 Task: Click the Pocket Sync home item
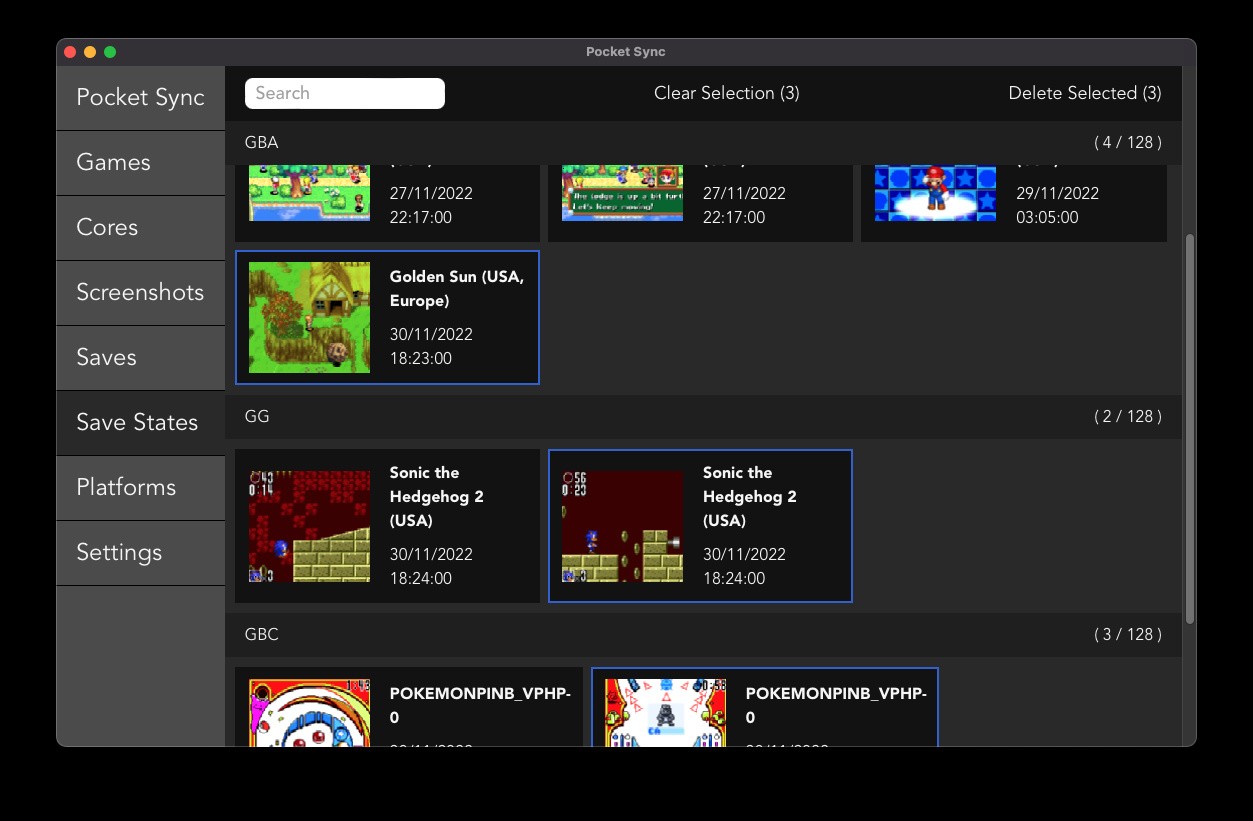pos(140,98)
